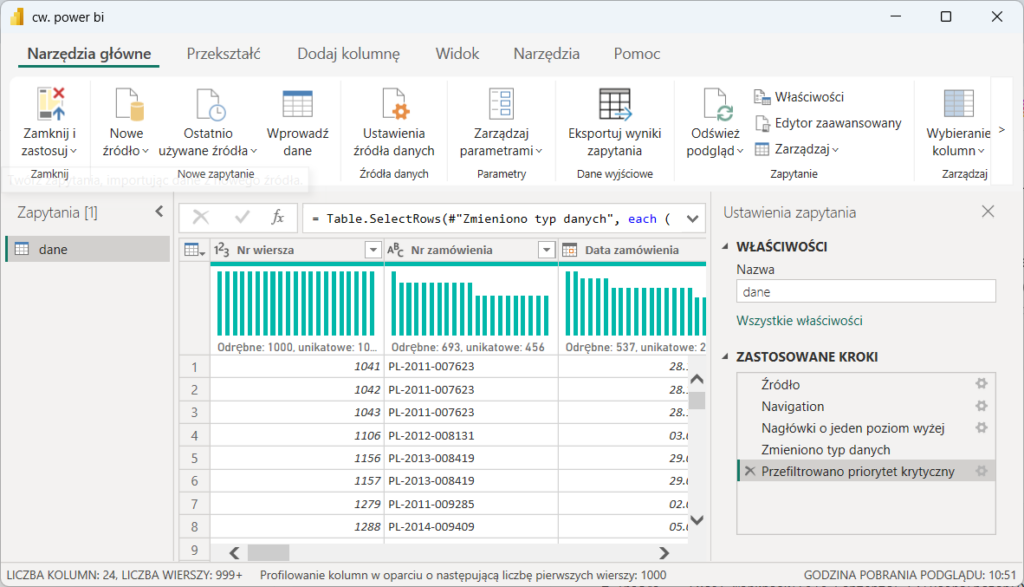Select the Źródło applied step

780,385
